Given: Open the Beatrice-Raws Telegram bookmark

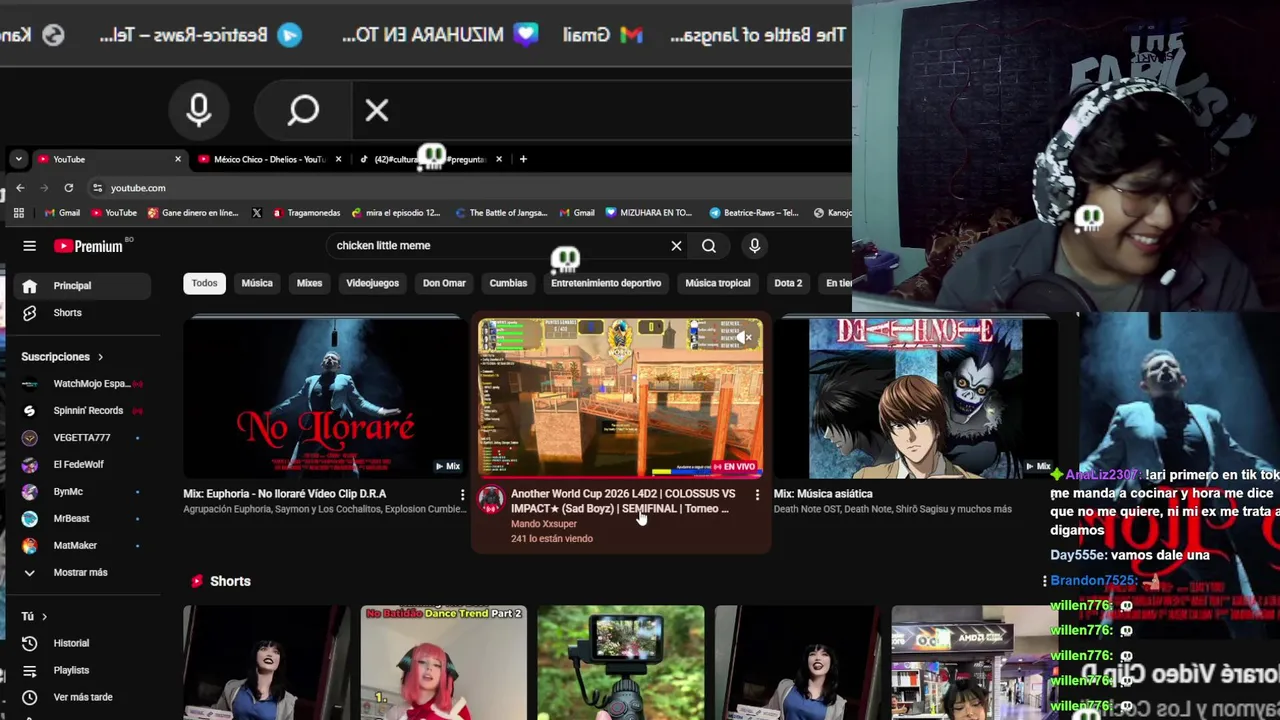Looking at the screenshot, I should coord(753,213).
